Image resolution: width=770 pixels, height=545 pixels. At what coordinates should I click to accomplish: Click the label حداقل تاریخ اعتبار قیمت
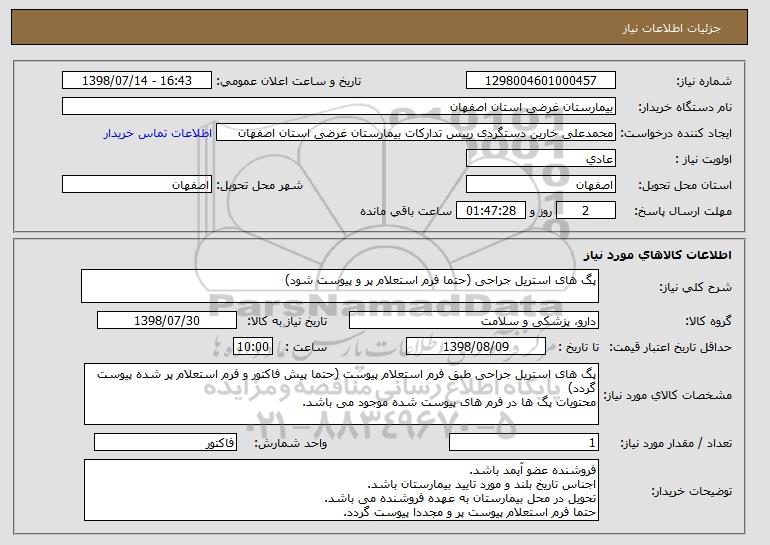[670, 347]
